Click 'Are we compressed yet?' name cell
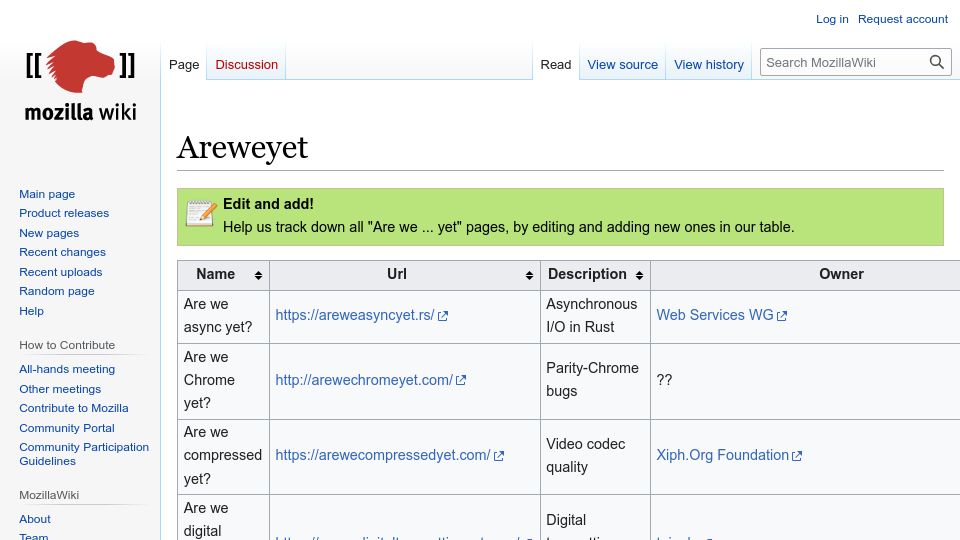 tap(223, 456)
